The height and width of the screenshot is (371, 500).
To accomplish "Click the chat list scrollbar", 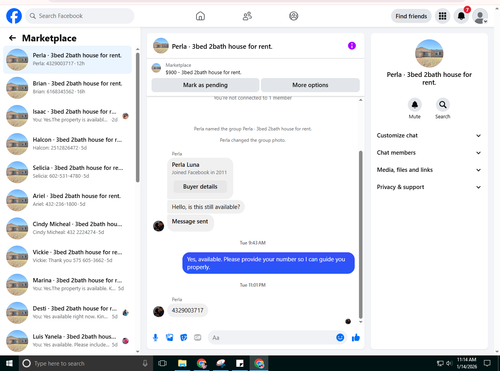I will click(x=137, y=117).
